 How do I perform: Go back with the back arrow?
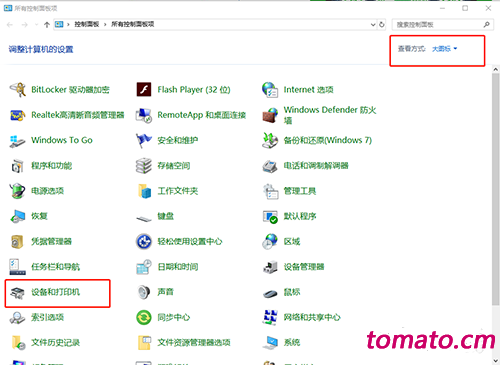[x=10, y=24]
